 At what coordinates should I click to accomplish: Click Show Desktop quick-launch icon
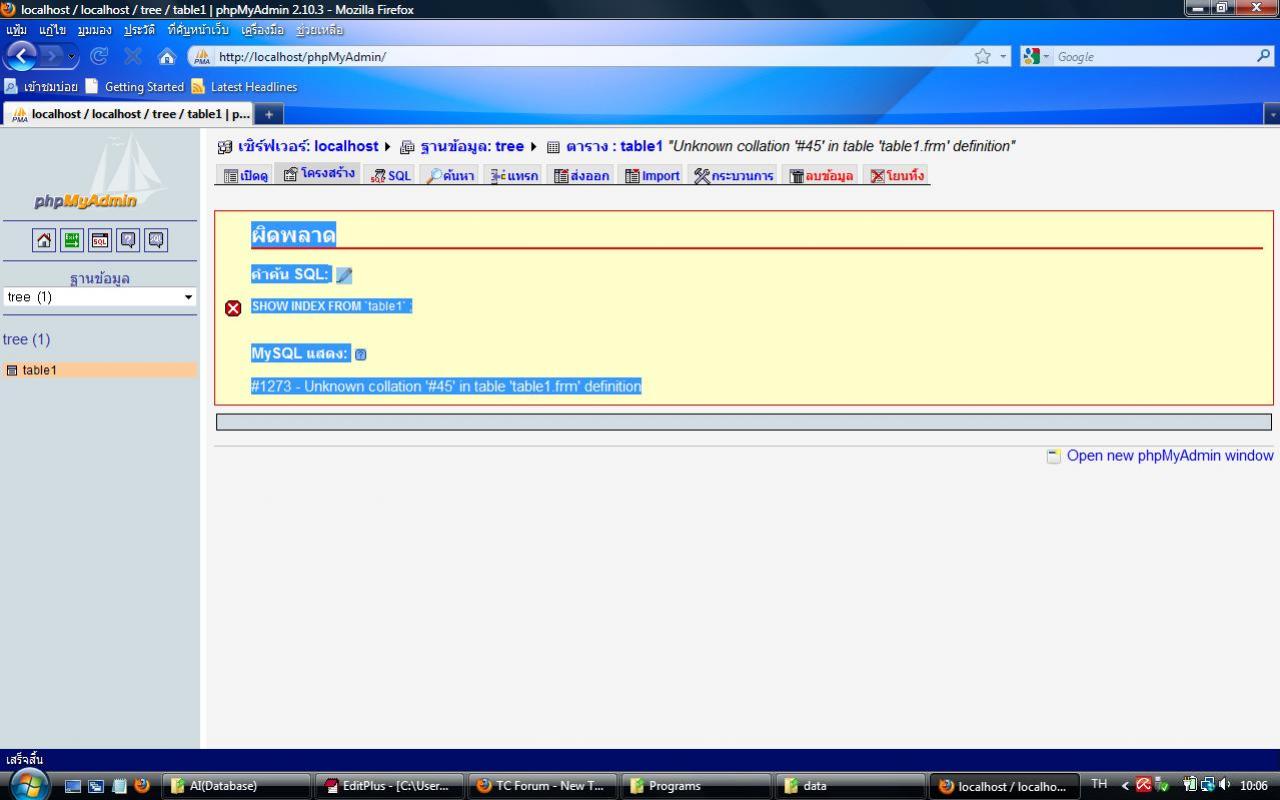click(x=73, y=786)
